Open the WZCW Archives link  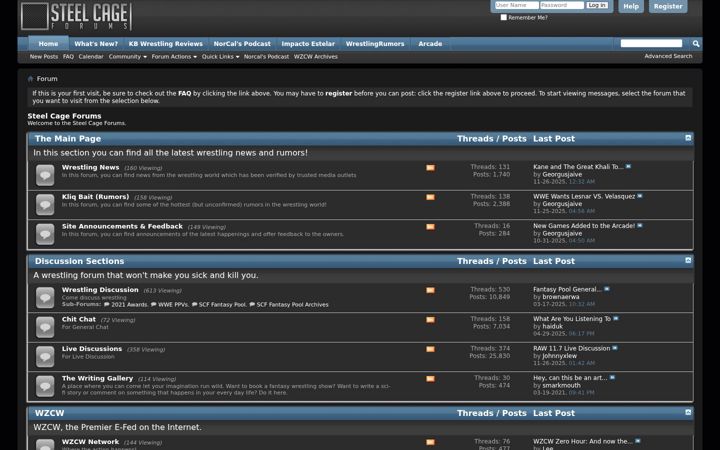(x=315, y=57)
